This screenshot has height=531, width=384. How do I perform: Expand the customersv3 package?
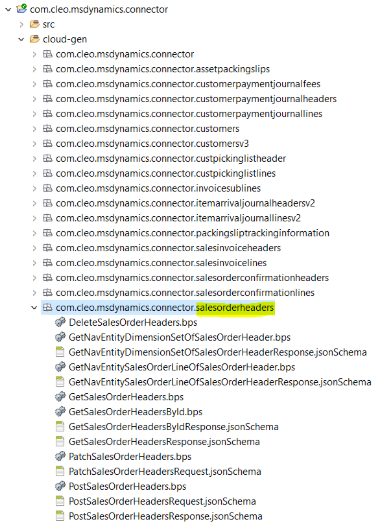[34, 144]
